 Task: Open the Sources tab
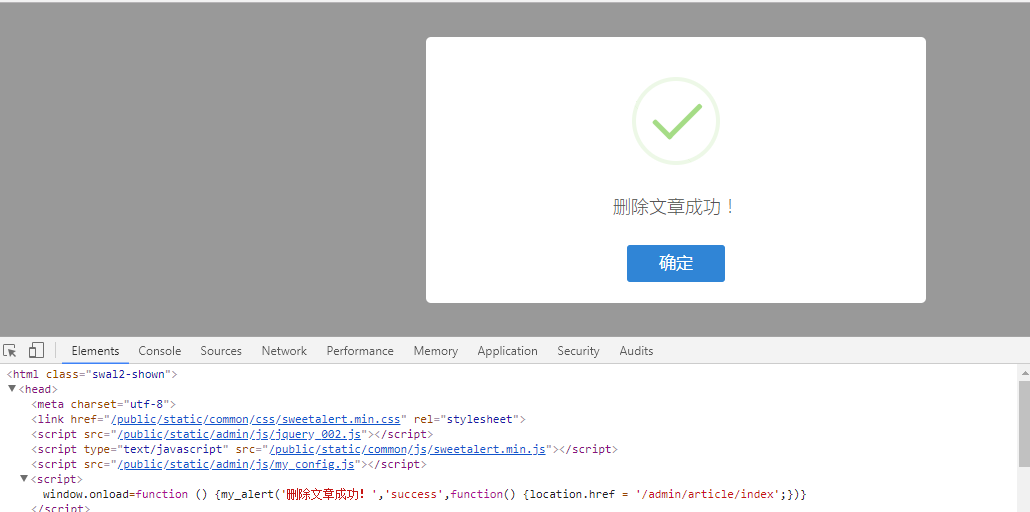(x=221, y=351)
